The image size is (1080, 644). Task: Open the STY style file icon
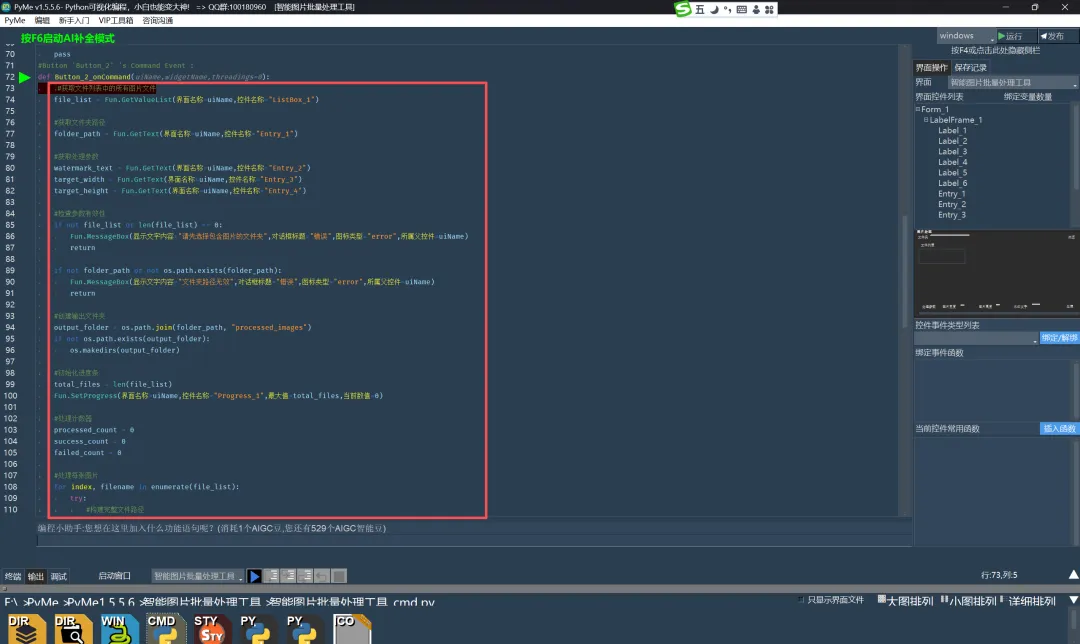212,628
